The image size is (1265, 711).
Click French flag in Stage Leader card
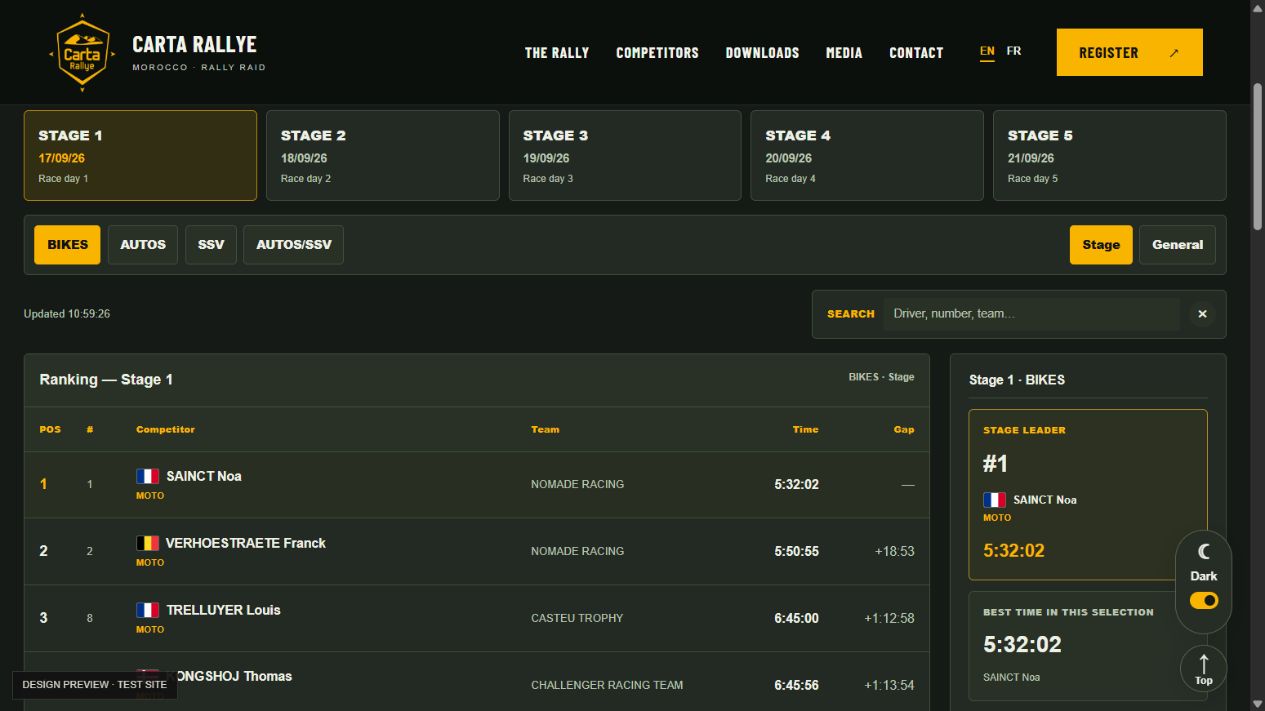click(995, 500)
